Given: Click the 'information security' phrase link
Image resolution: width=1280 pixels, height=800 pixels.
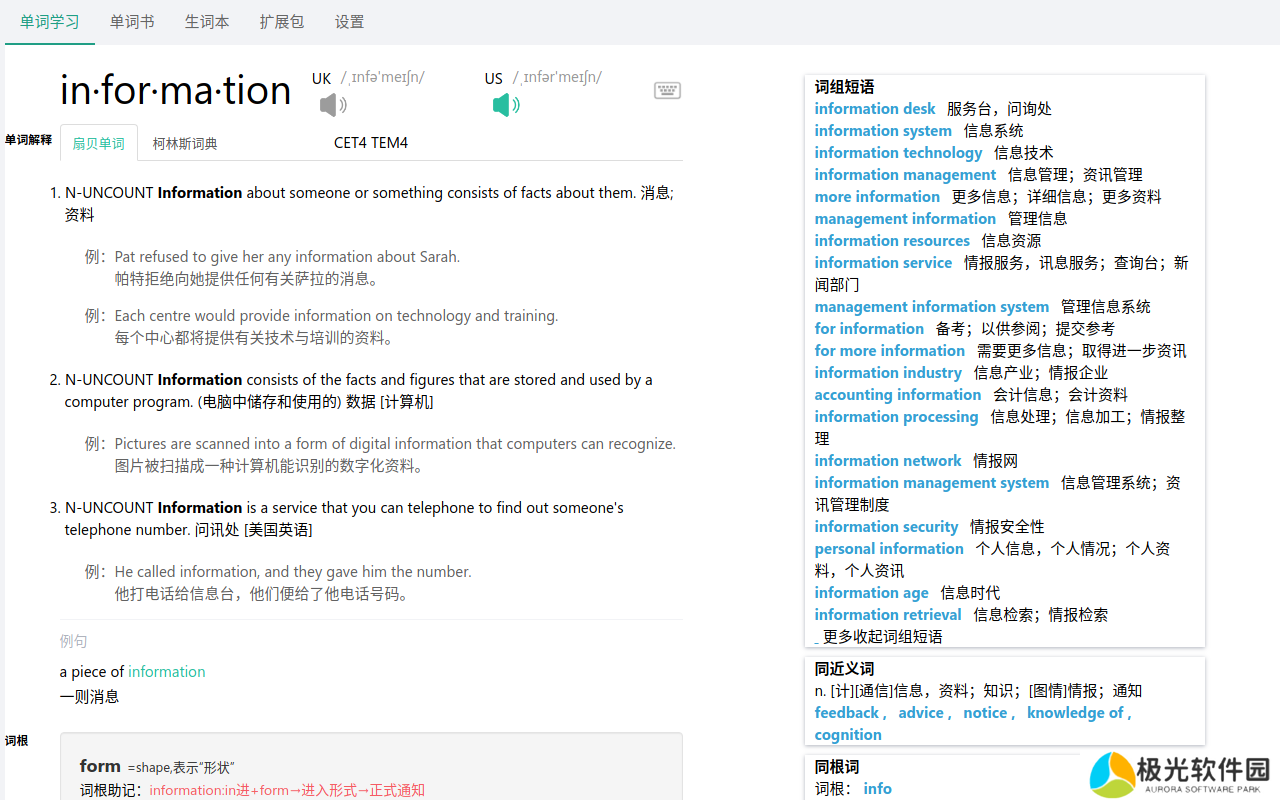Looking at the screenshot, I should pos(886,527).
